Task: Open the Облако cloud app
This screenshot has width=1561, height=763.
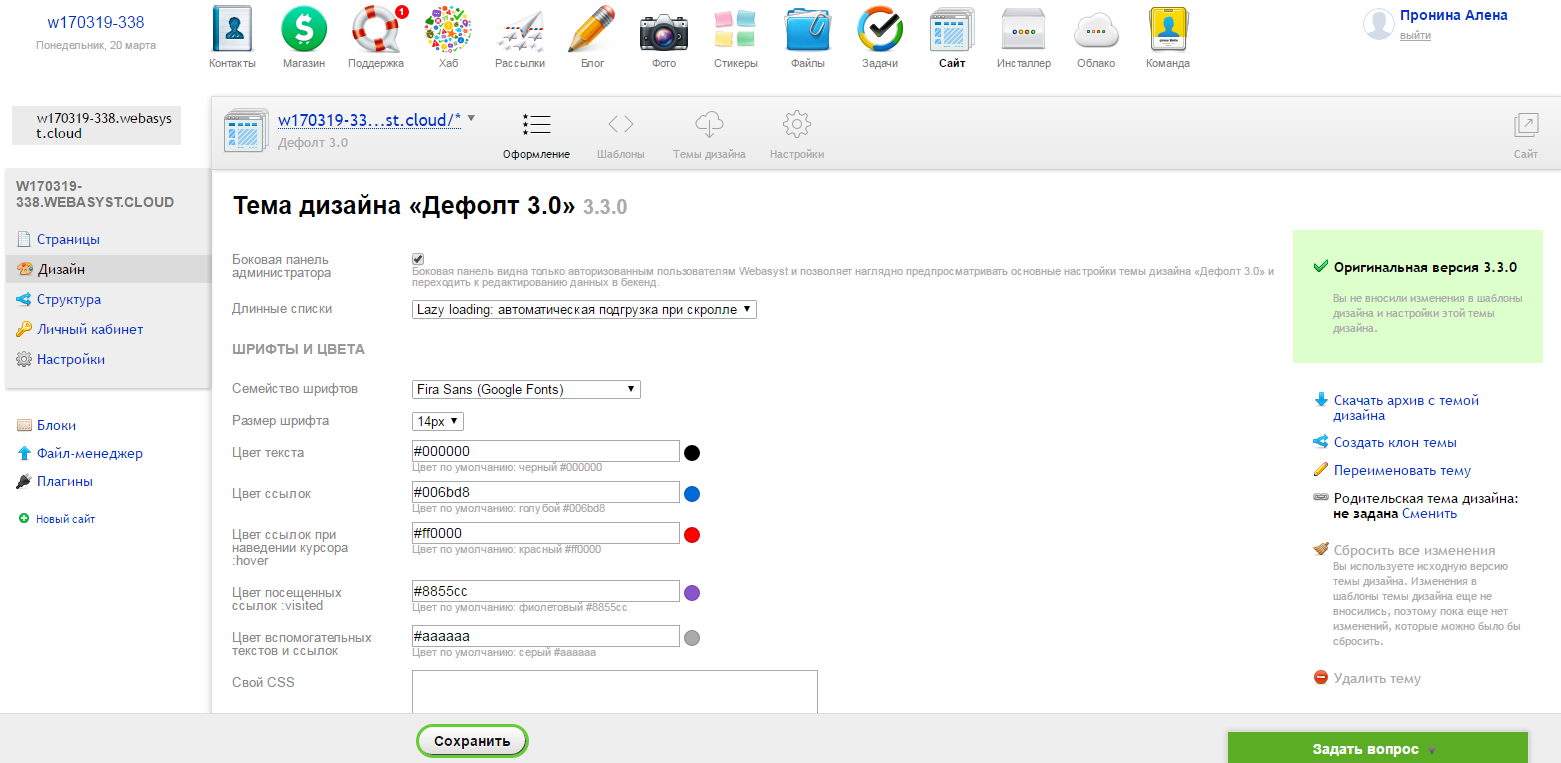Action: 1096,30
